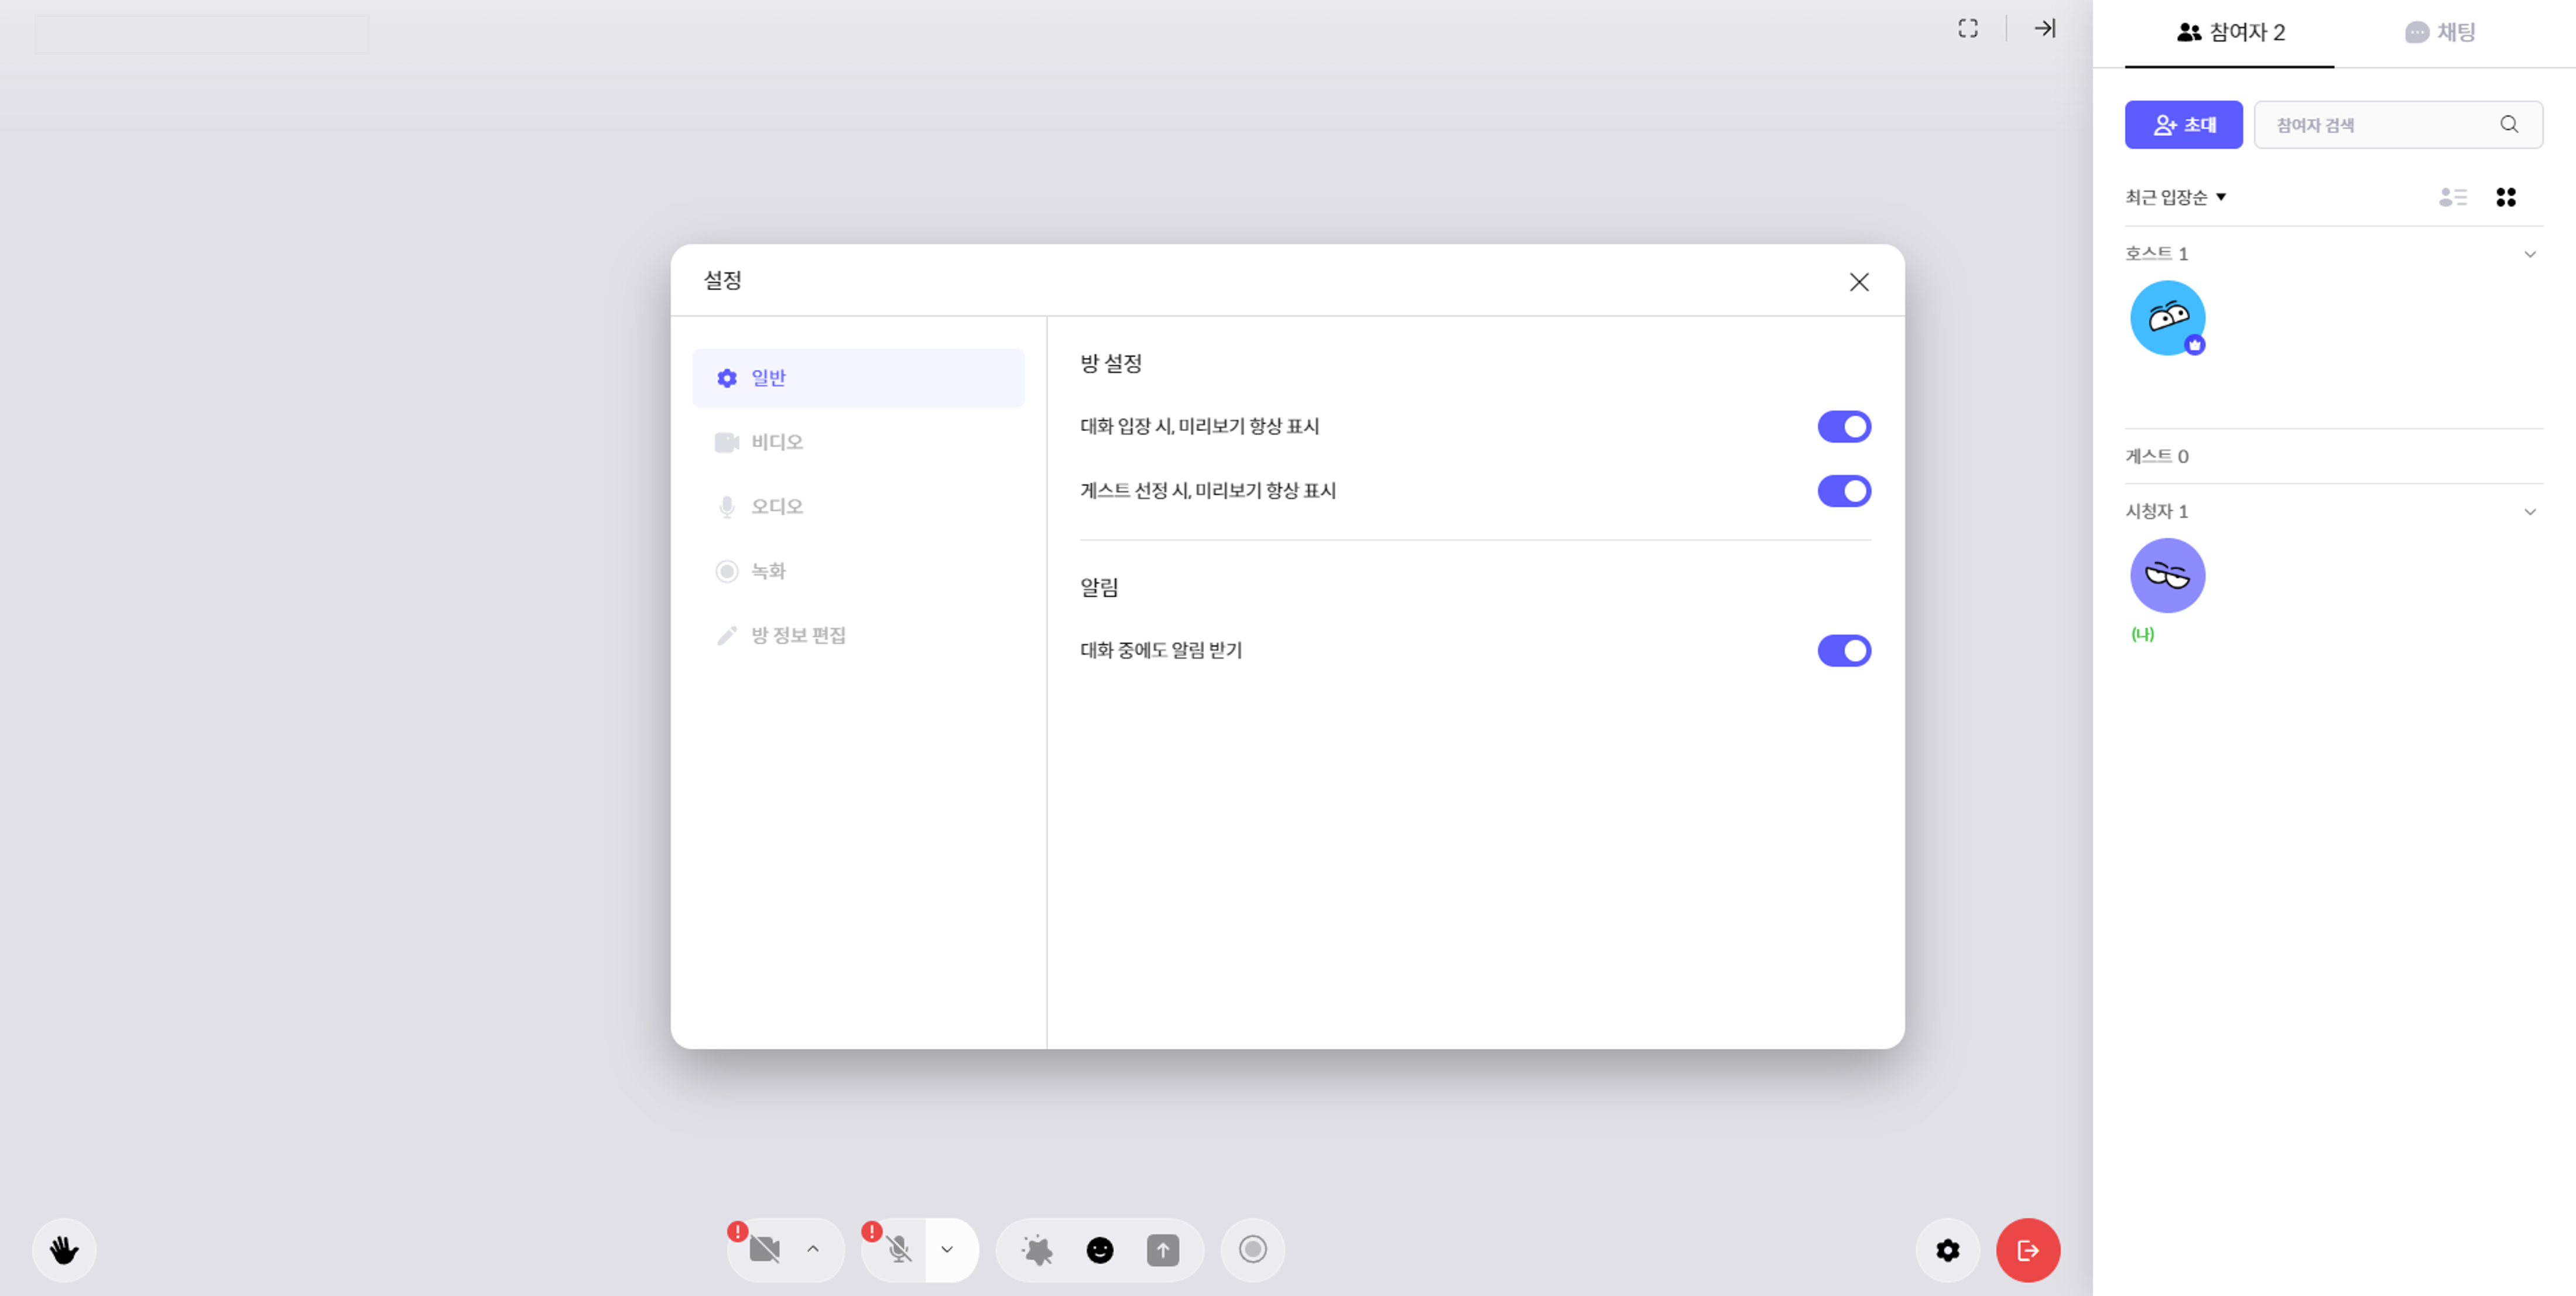Viewport: 2576px width, 1296px height.
Task: Click the 초대 invite button
Action: [2183, 125]
